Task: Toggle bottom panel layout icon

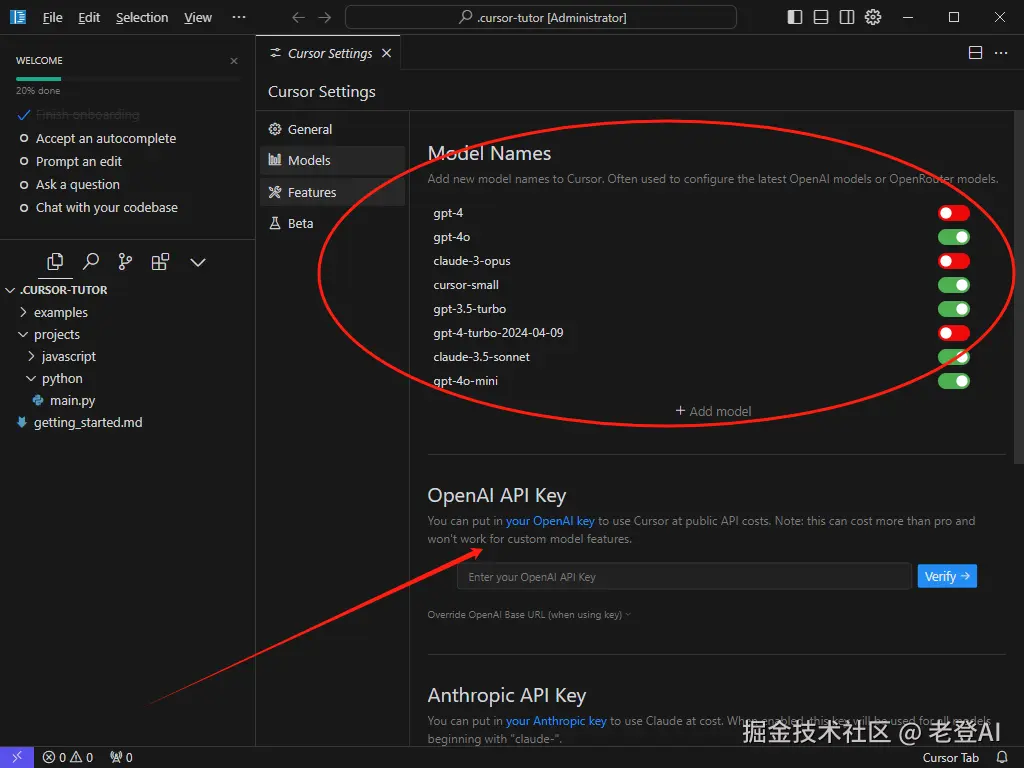Action: point(821,17)
